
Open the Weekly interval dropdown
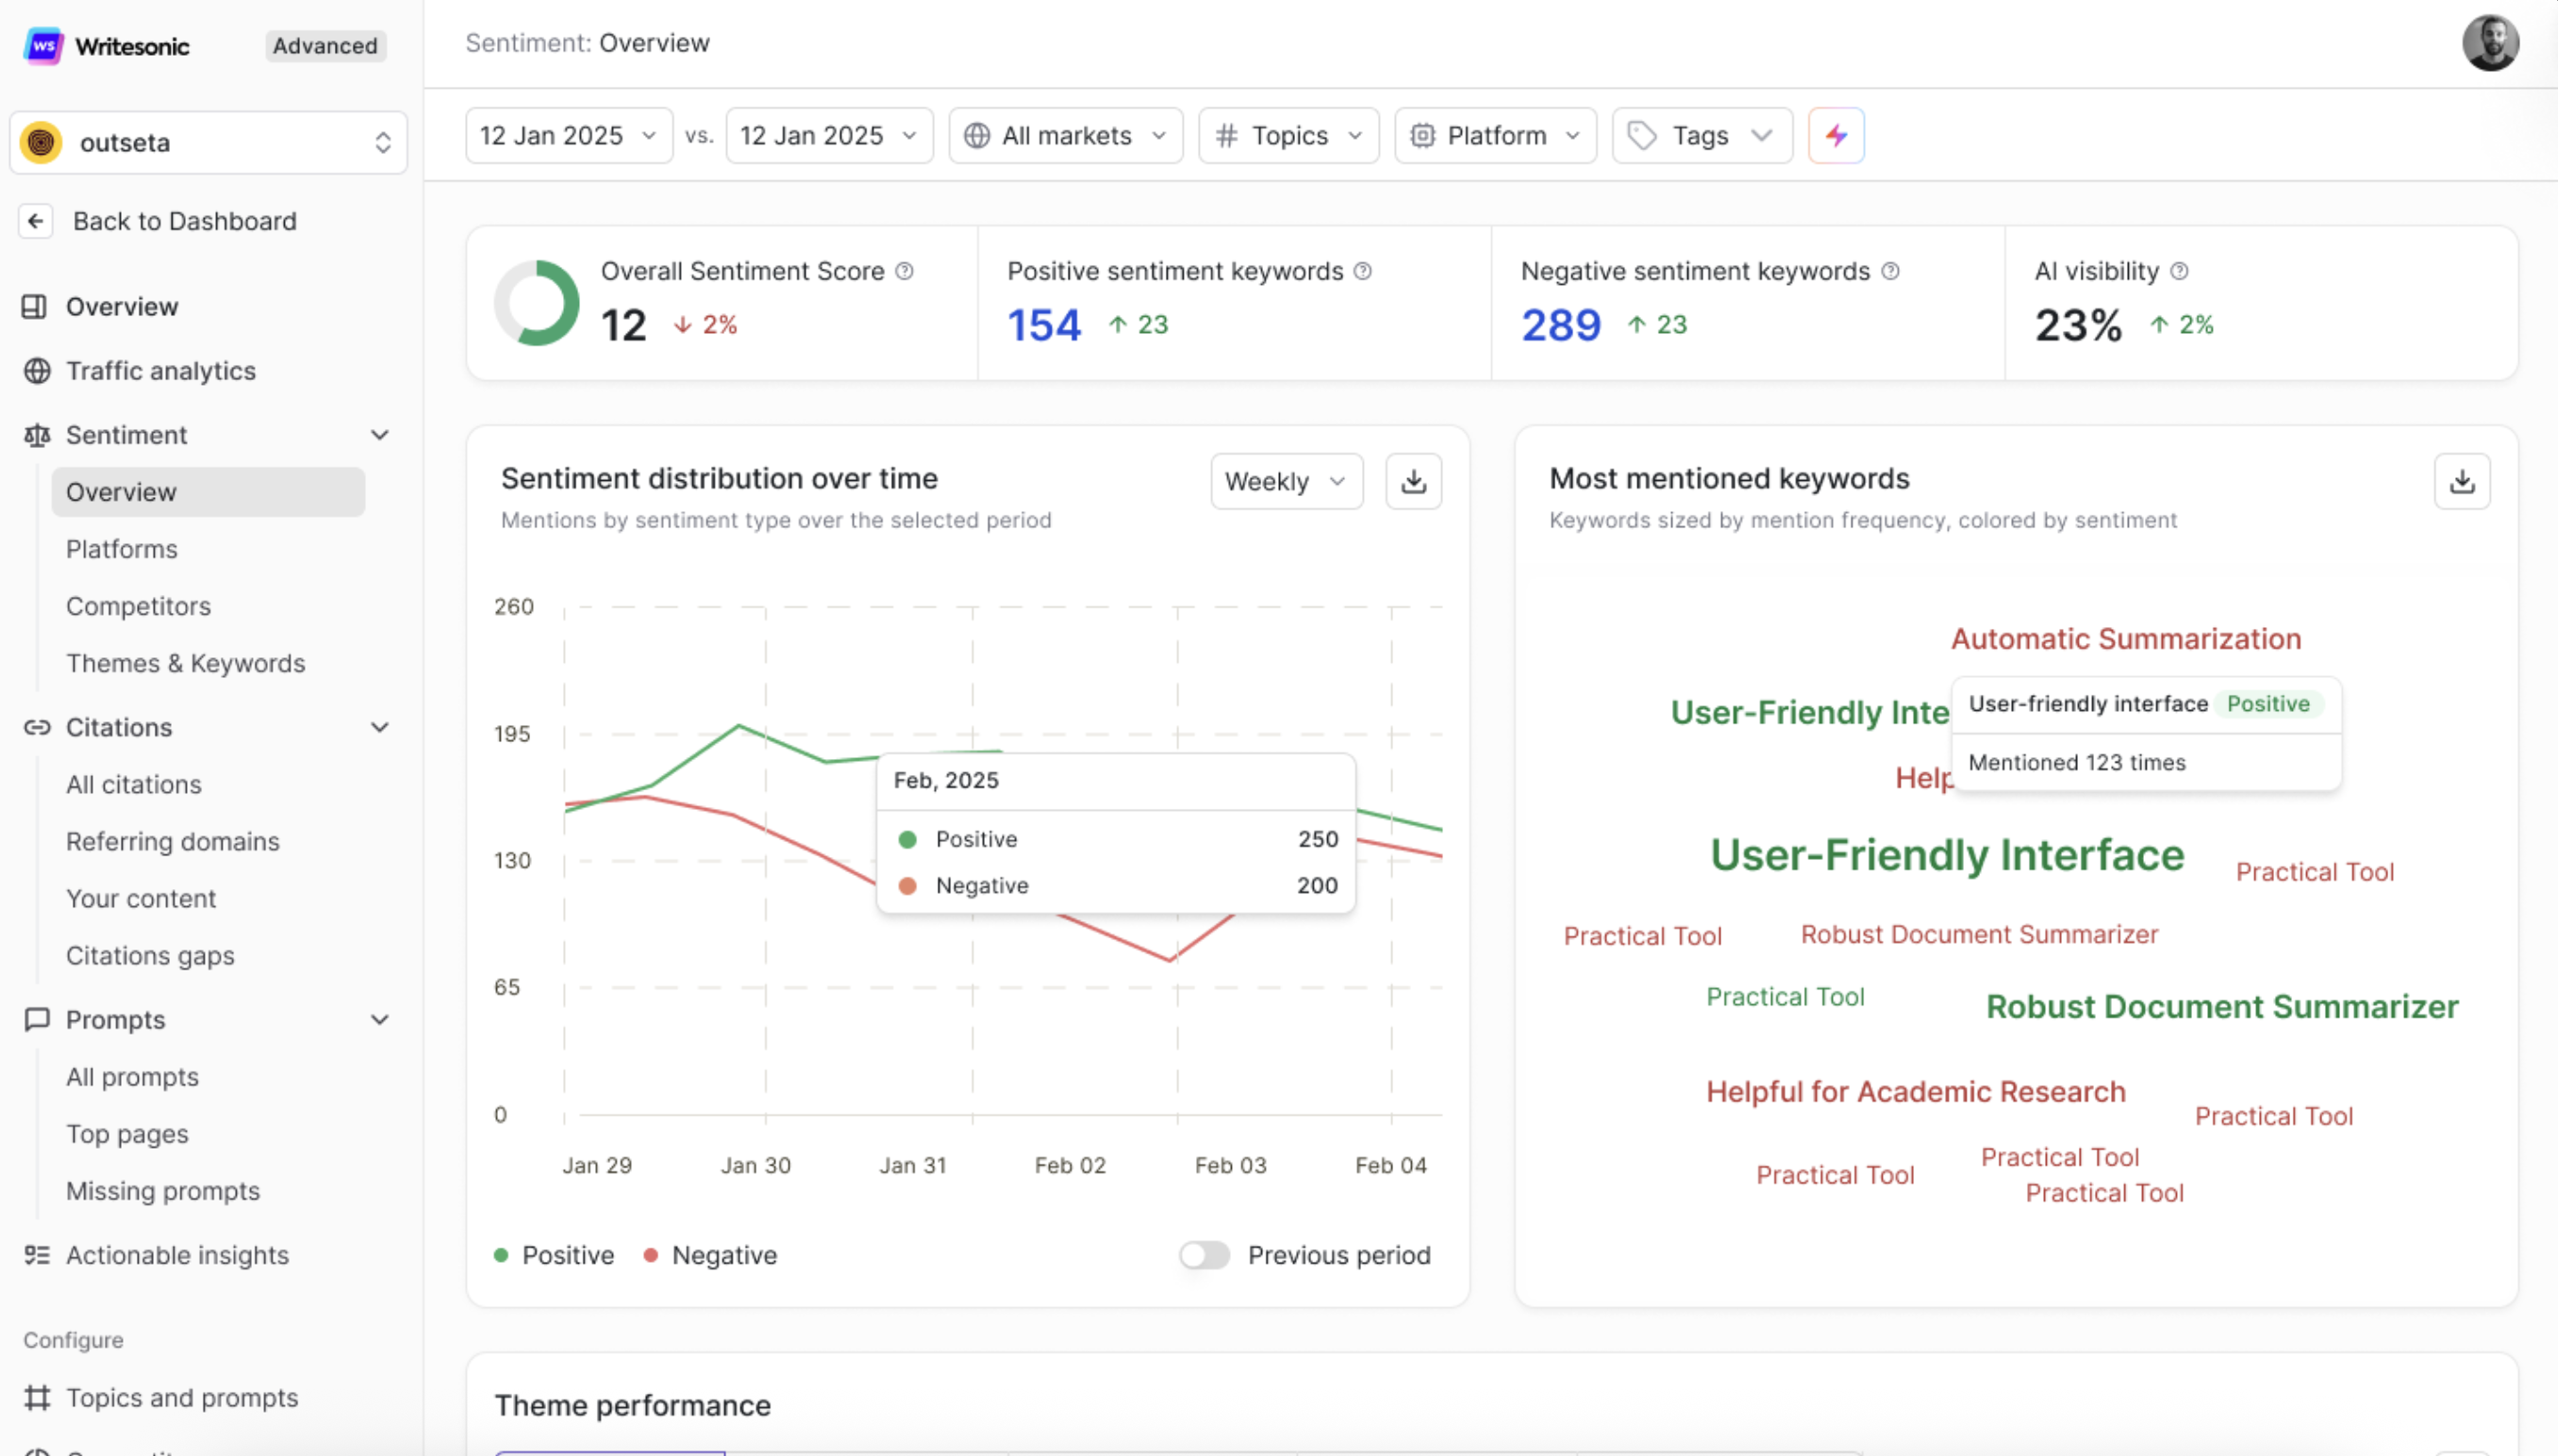point(1286,481)
